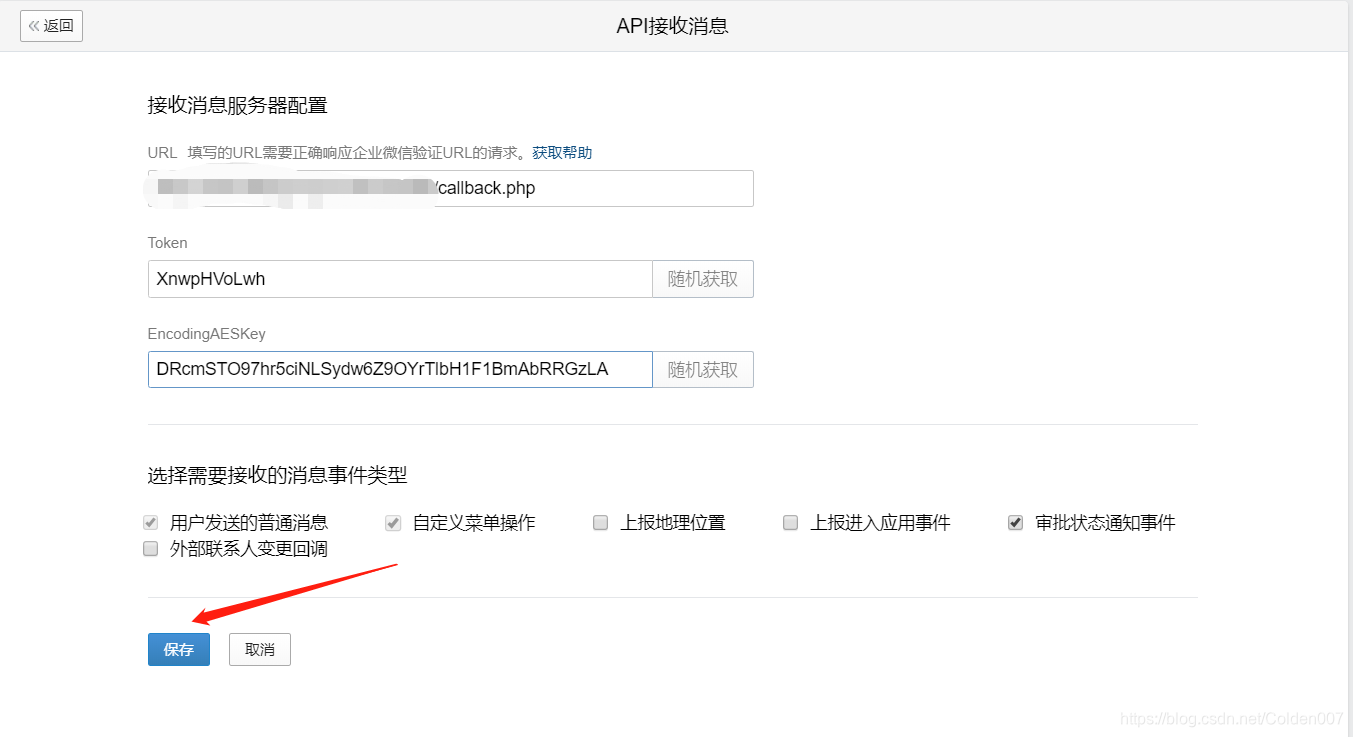1353x737 pixels.
Task: Click the « back chevron icon
Action: pos(36,25)
